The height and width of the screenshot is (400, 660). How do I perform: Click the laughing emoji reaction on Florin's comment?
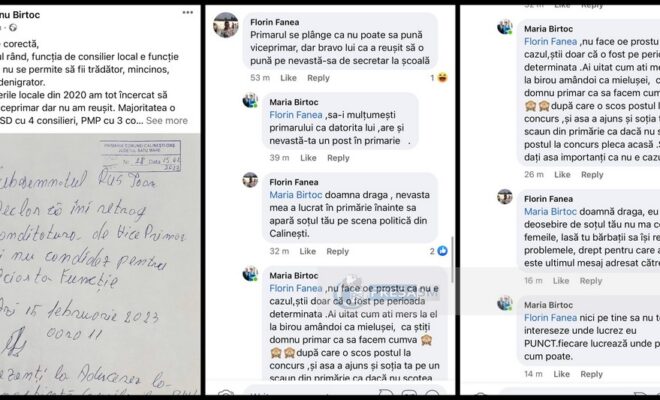coord(442,77)
